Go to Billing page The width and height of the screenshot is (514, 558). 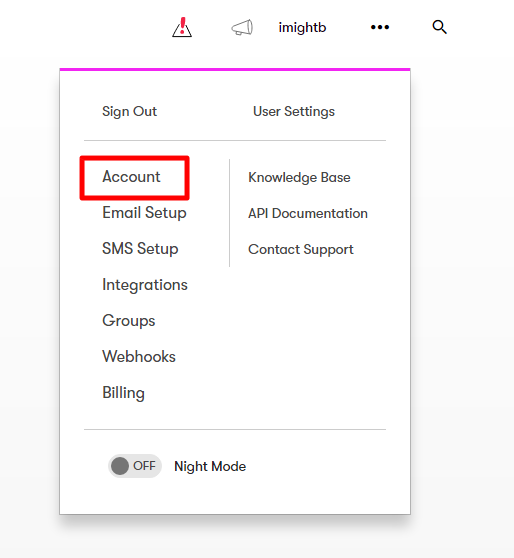[123, 393]
